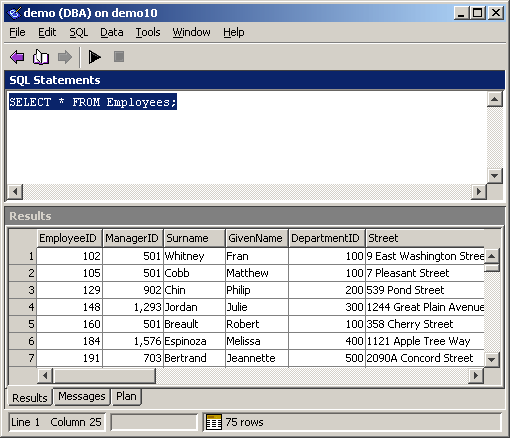
Task: Open the File menu
Action: pos(17,32)
